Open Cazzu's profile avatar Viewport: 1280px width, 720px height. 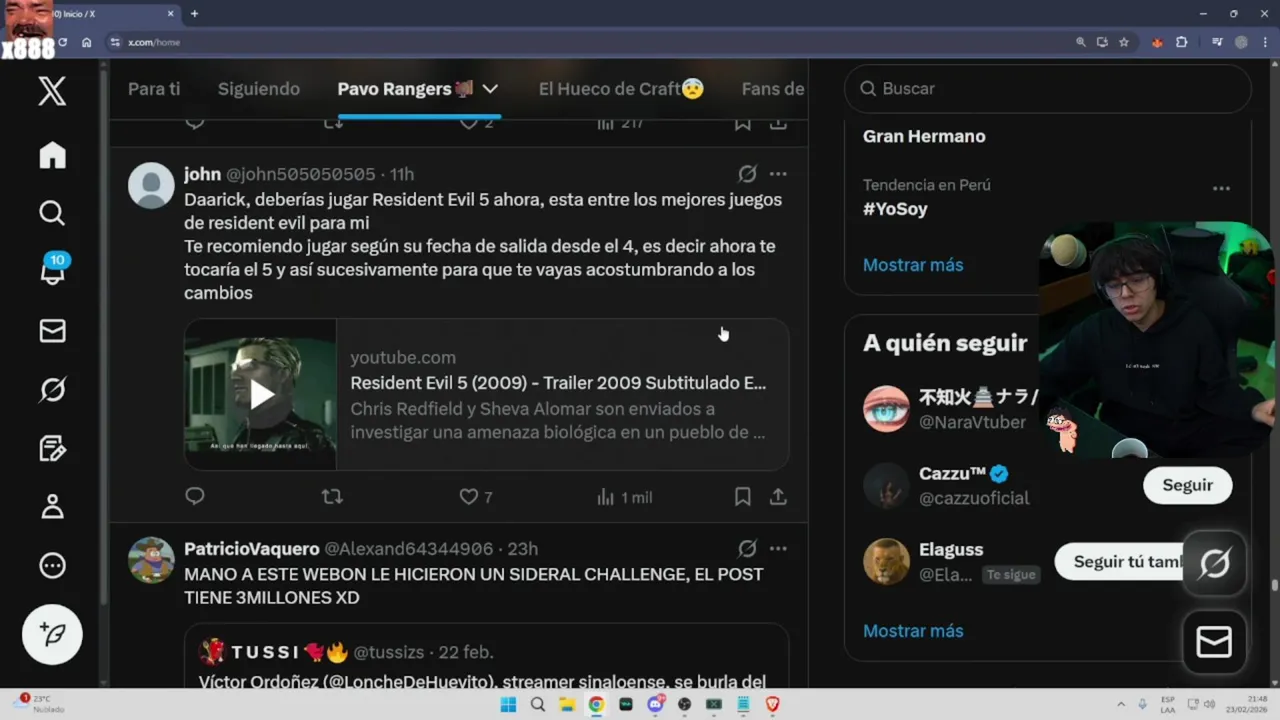point(886,485)
